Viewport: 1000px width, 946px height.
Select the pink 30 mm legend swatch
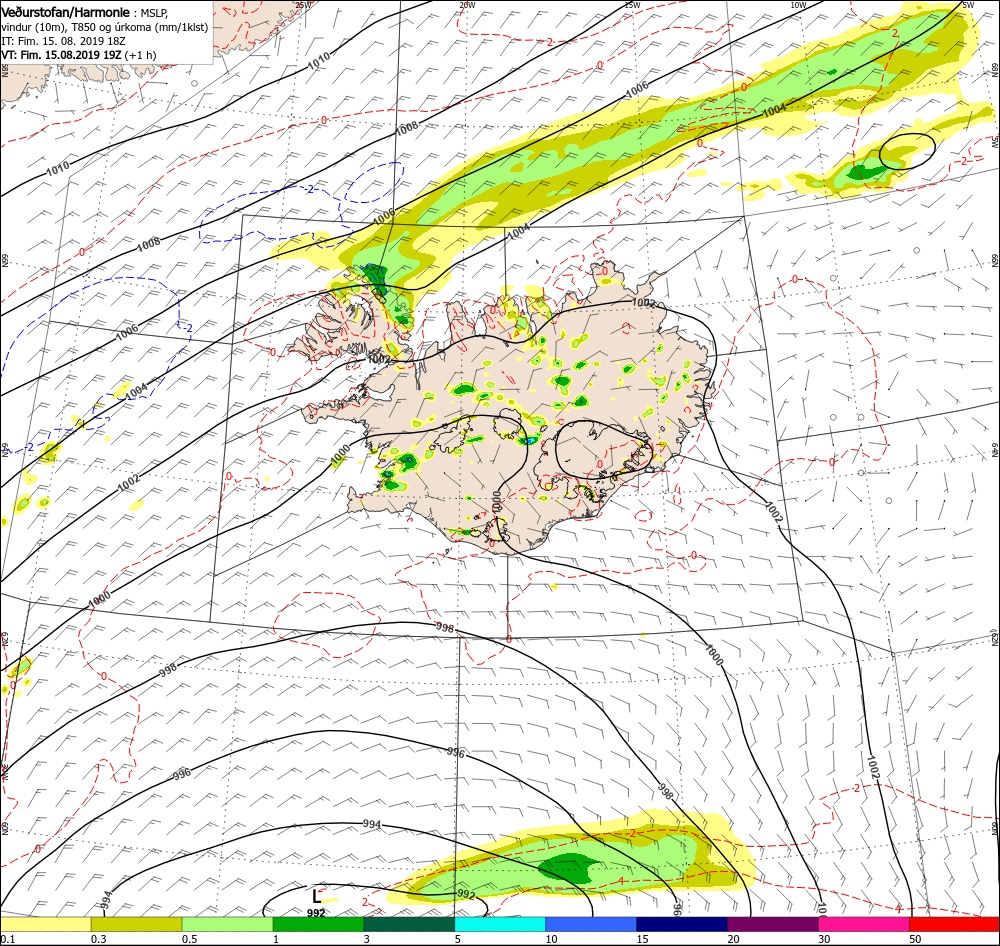click(x=864, y=925)
